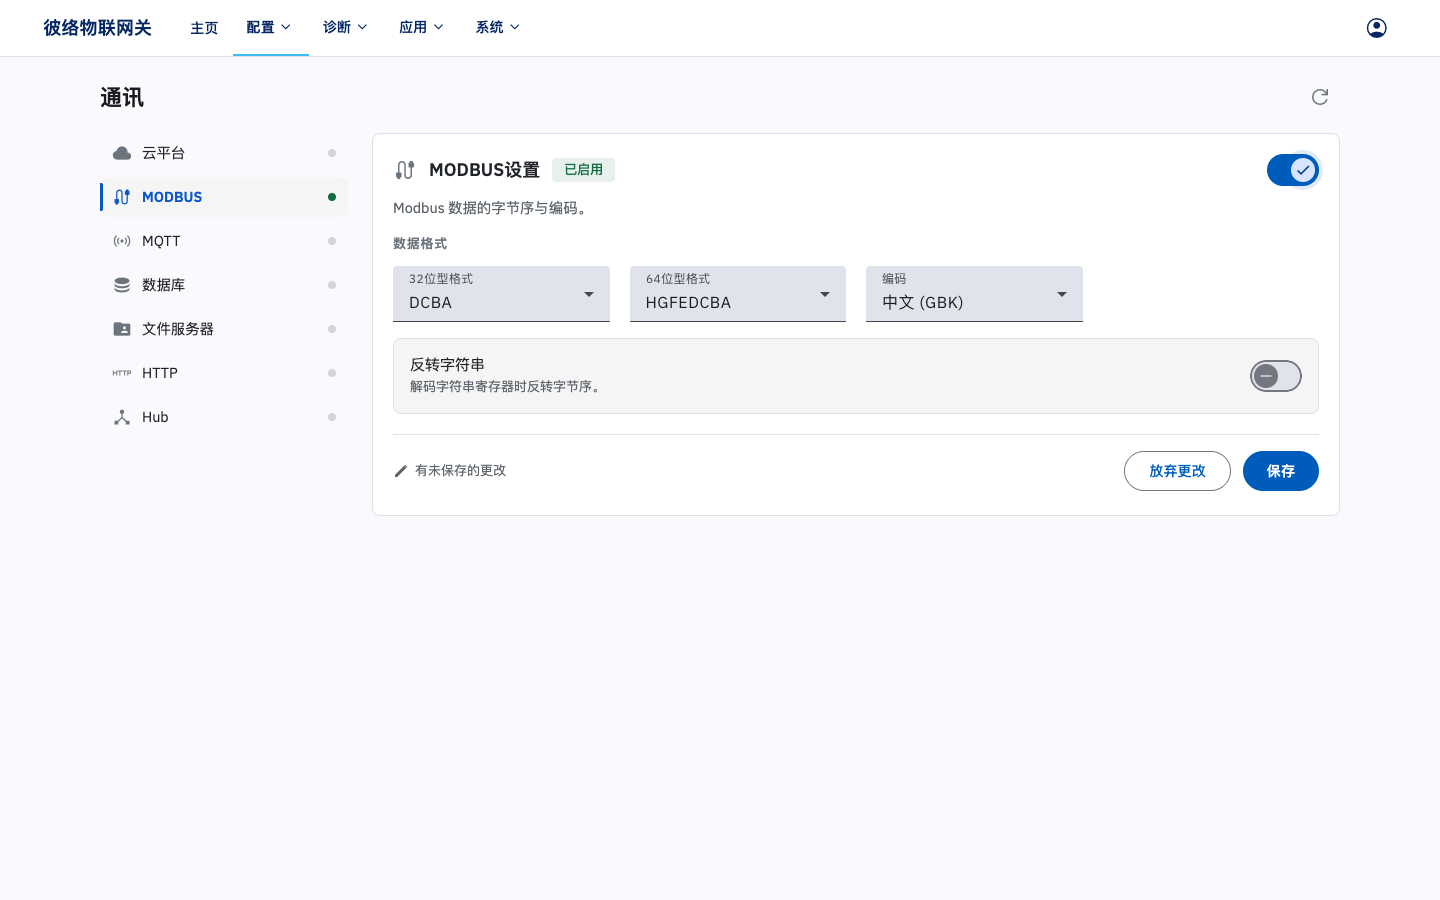Click the 有未保存的更改 notice text
This screenshot has height=900, width=1440.
pyautogui.click(x=460, y=471)
